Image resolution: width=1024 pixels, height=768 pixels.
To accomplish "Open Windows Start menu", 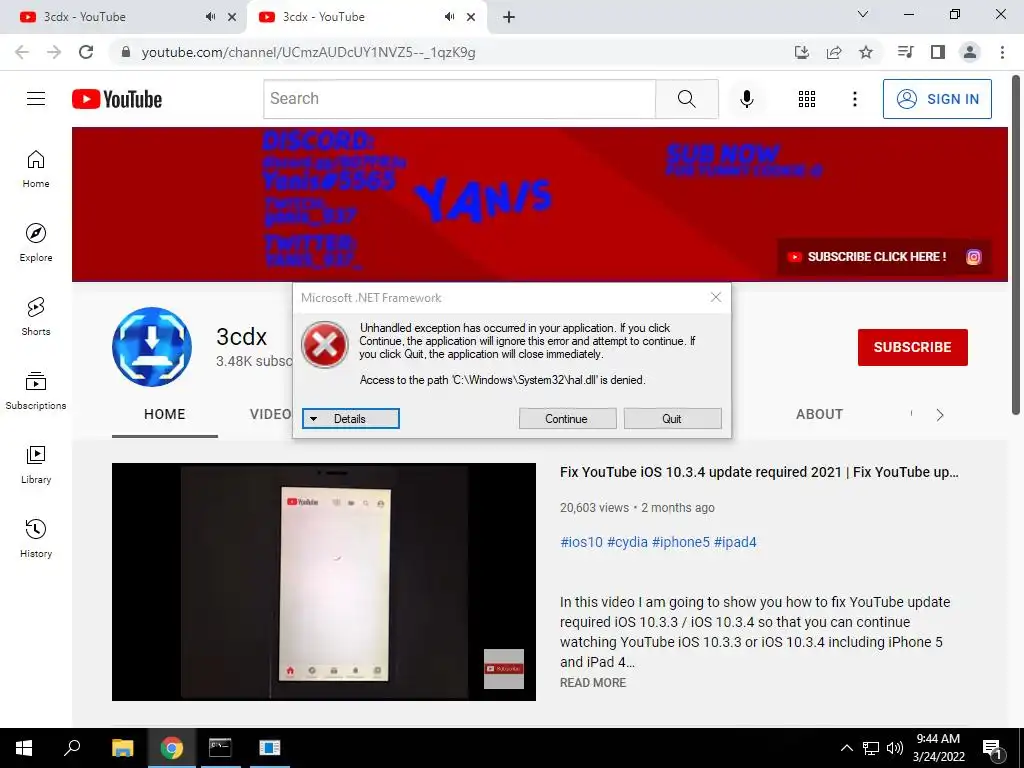I will [24, 748].
